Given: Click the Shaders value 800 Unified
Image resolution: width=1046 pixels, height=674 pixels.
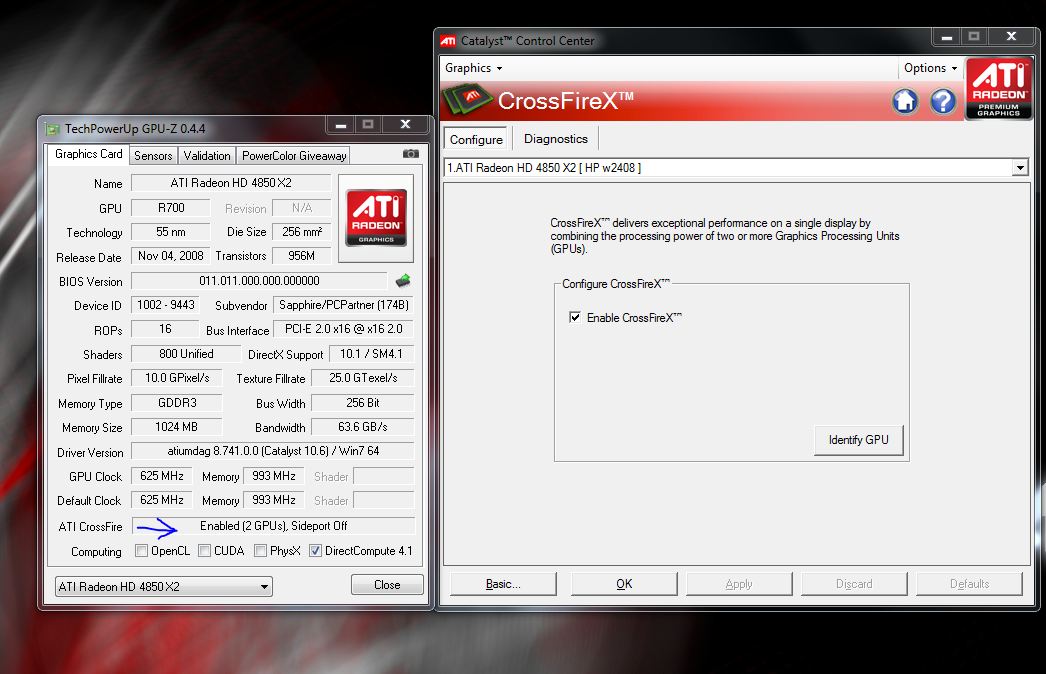Looking at the screenshot, I should coord(186,354).
